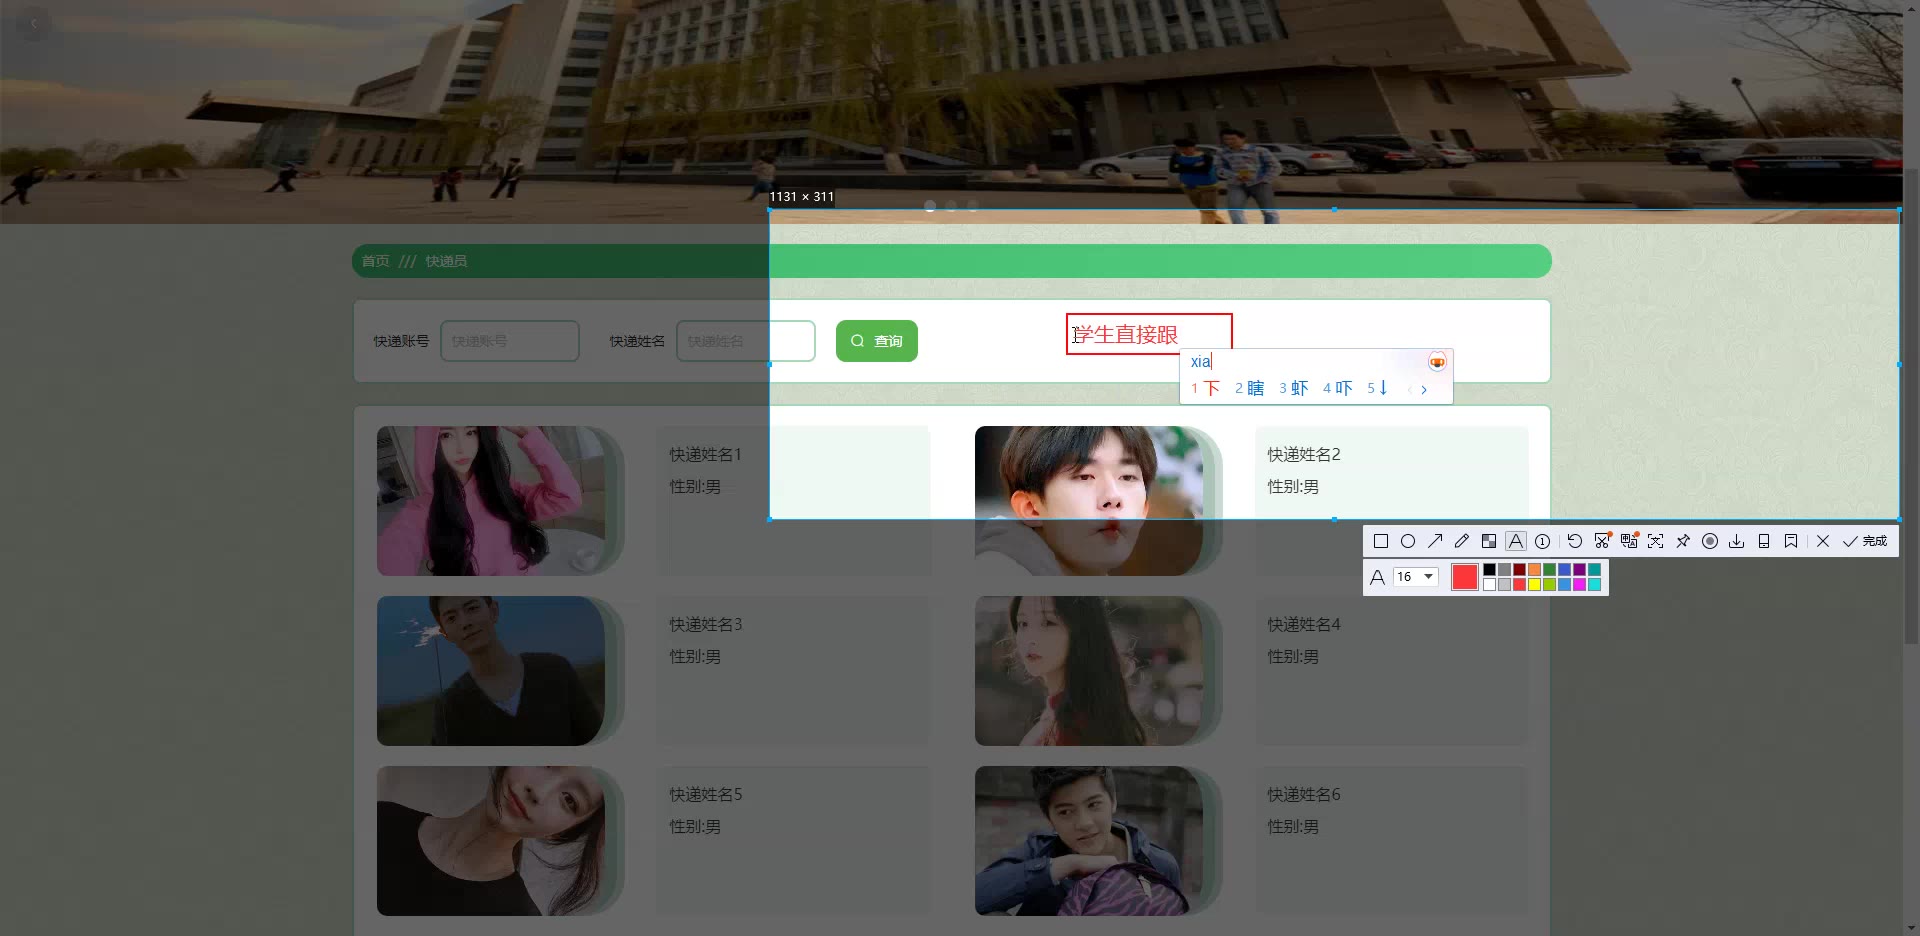This screenshot has width=1920, height=936.
Task: Click the 1131 × 311 selection size label
Action: [801, 197]
